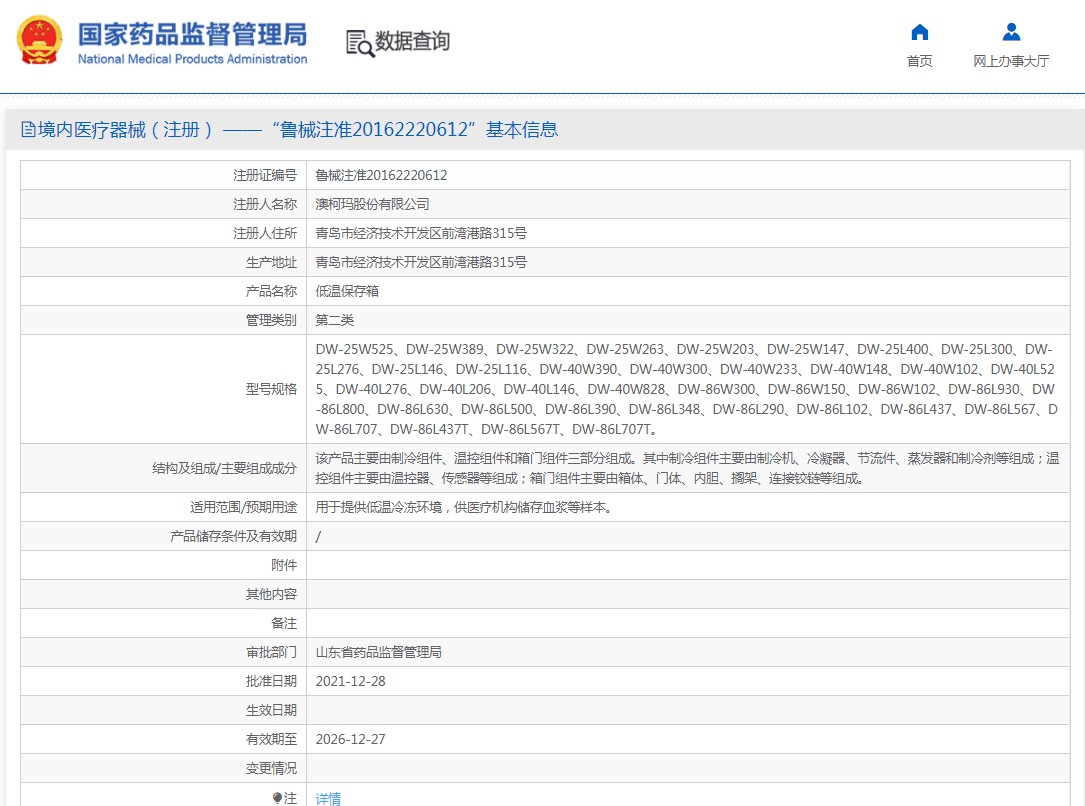Image resolution: width=1085 pixels, height=806 pixels.
Task: Click the product name 低温保存箱
Action: coord(347,291)
